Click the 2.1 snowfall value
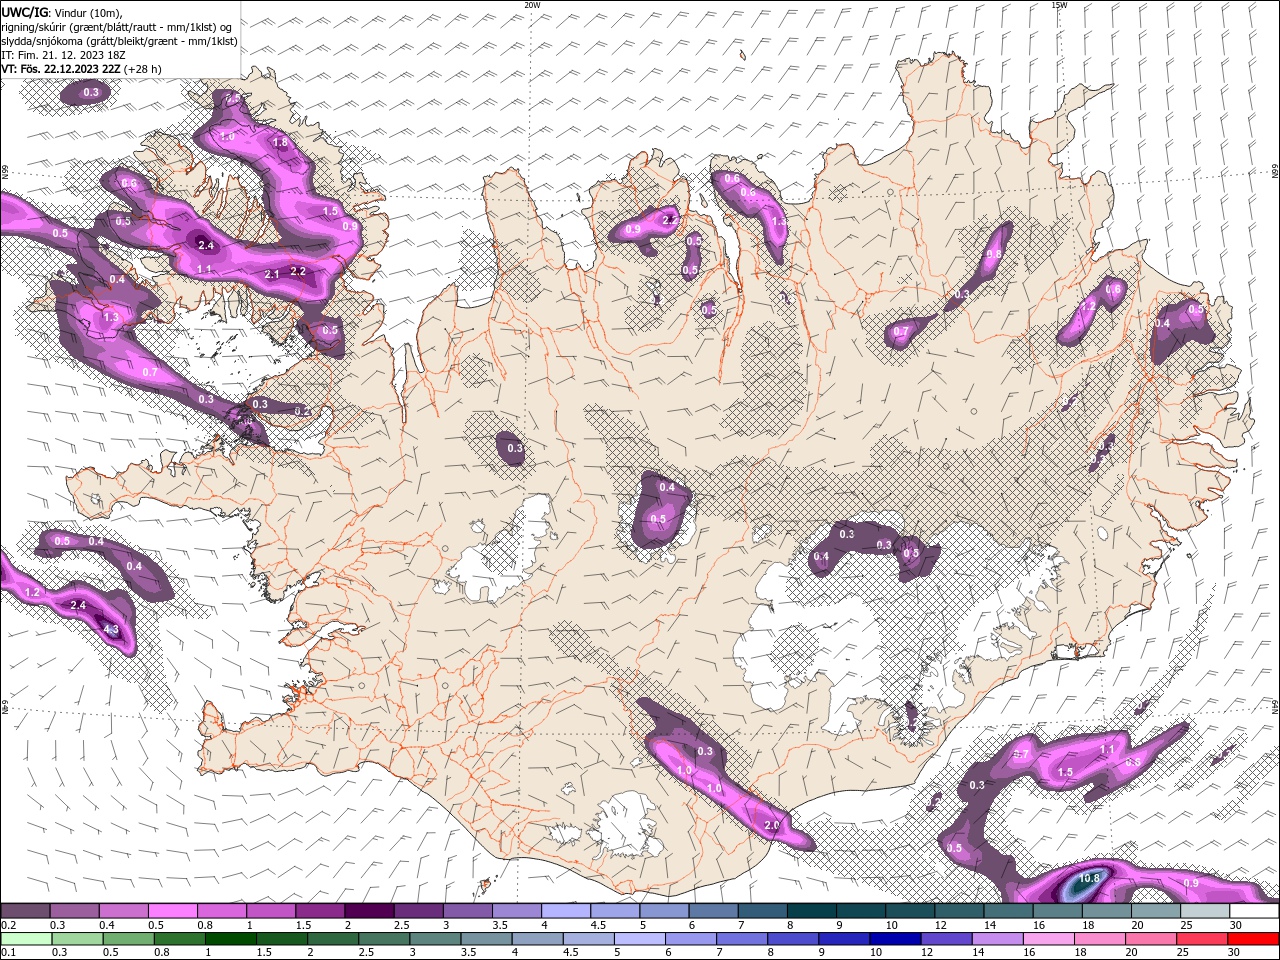 tap(271, 274)
